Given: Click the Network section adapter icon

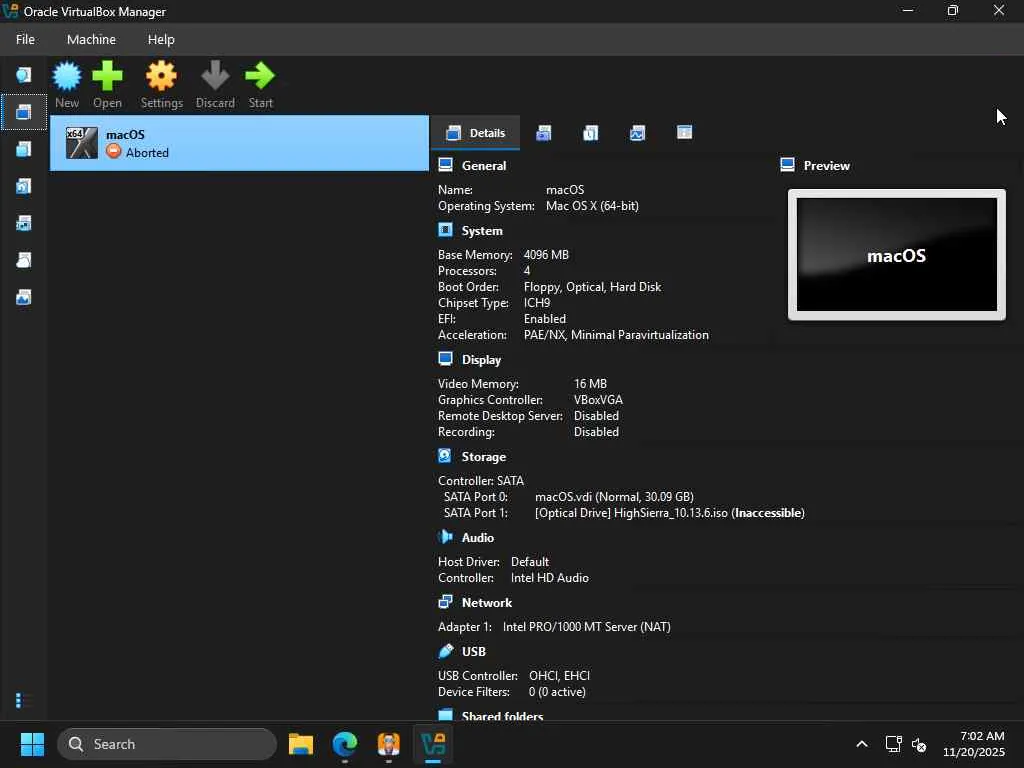Looking at the screenshot, I should 445,601.
